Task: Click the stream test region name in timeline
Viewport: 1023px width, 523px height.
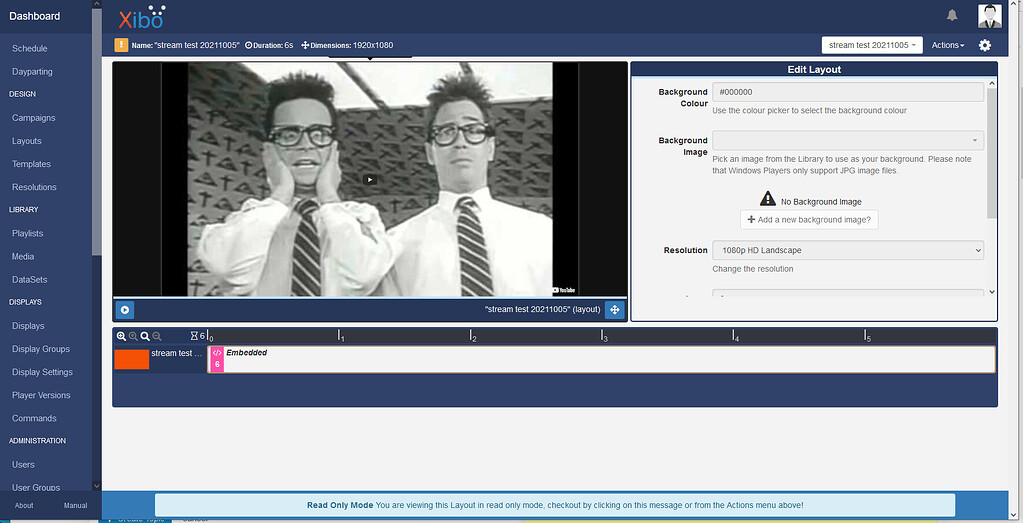Action: tap(177, 353)
